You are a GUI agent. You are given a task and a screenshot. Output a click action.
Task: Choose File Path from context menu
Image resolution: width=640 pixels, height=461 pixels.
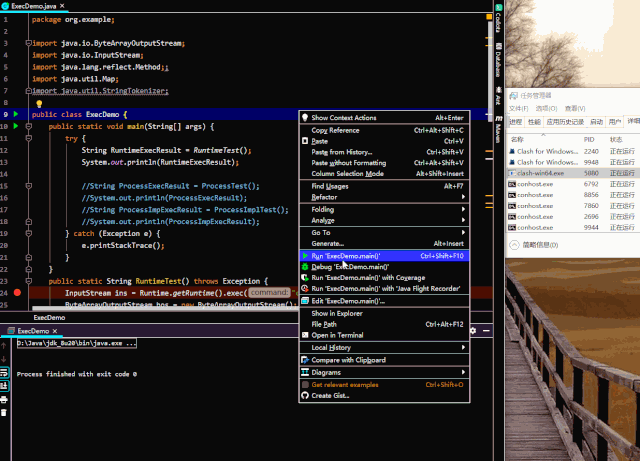pos(384,324)
